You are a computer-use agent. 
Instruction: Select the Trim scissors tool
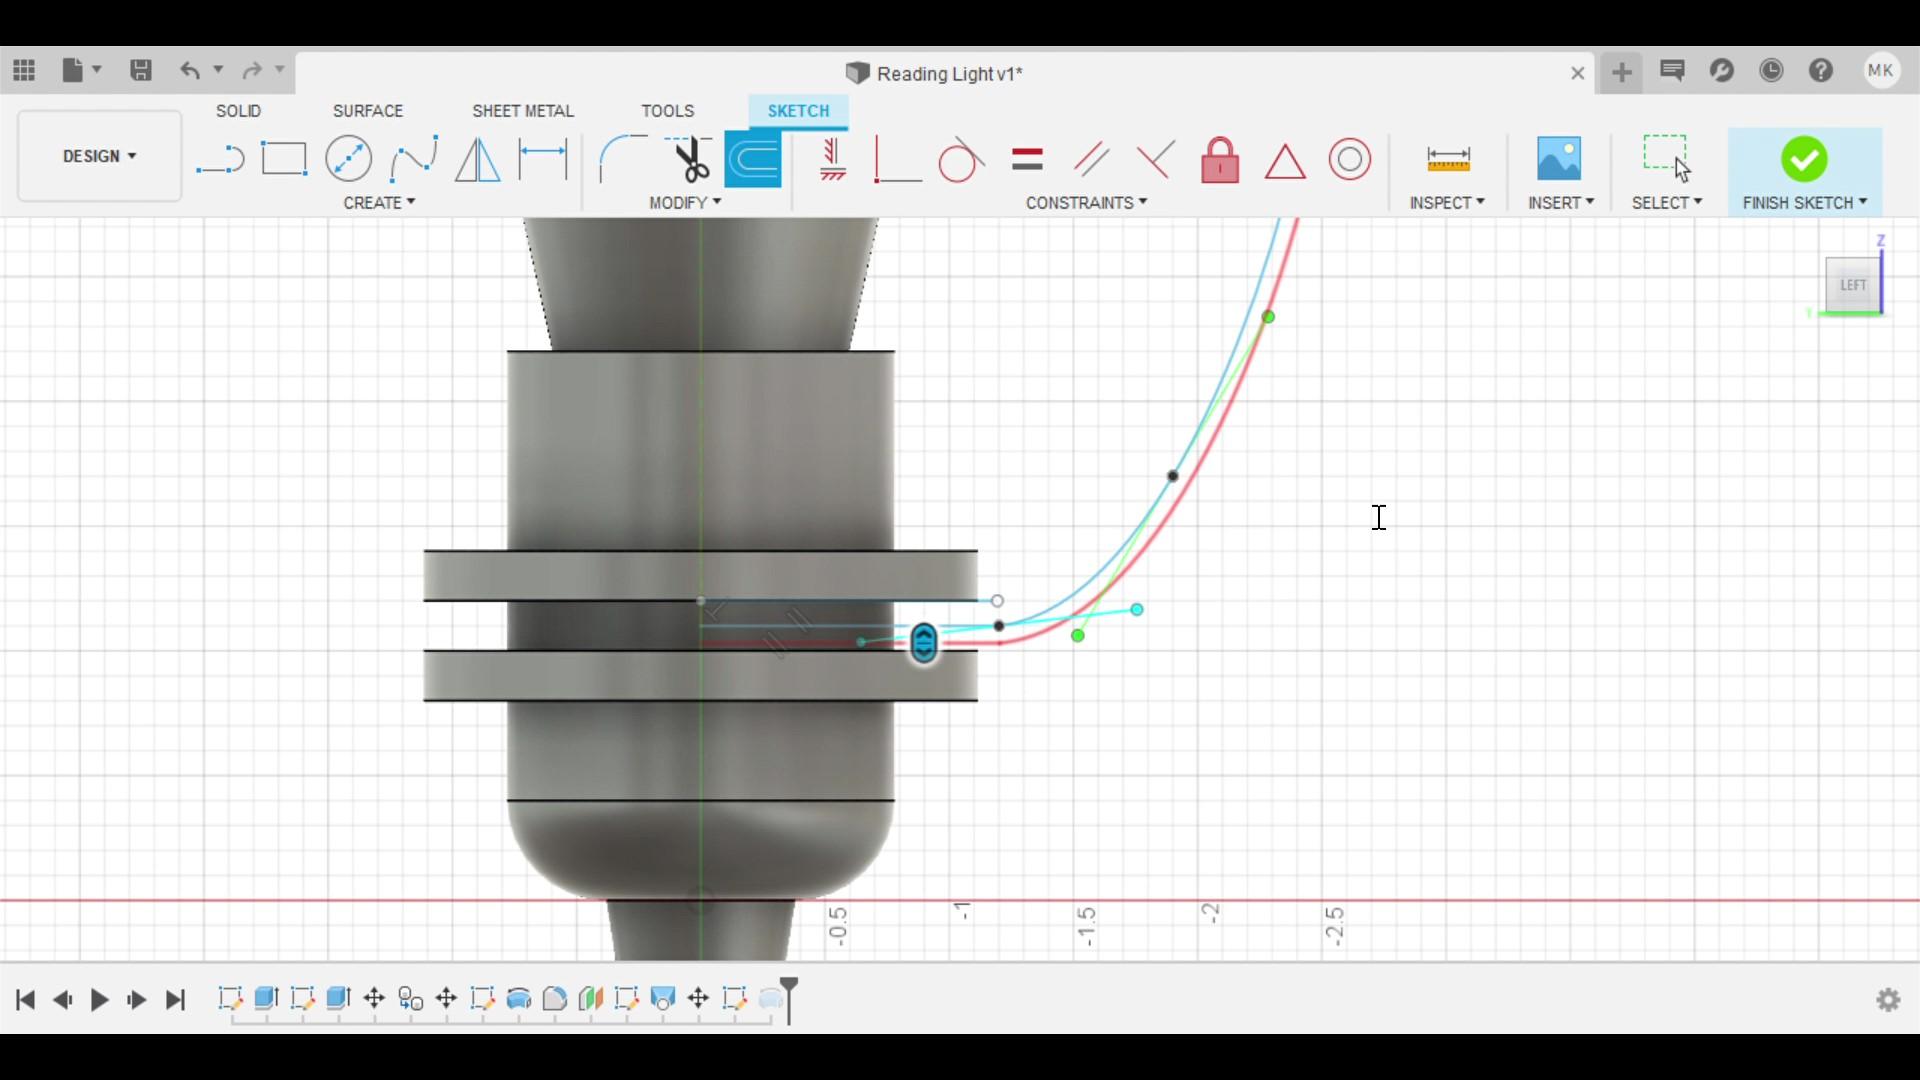point(689,159)
